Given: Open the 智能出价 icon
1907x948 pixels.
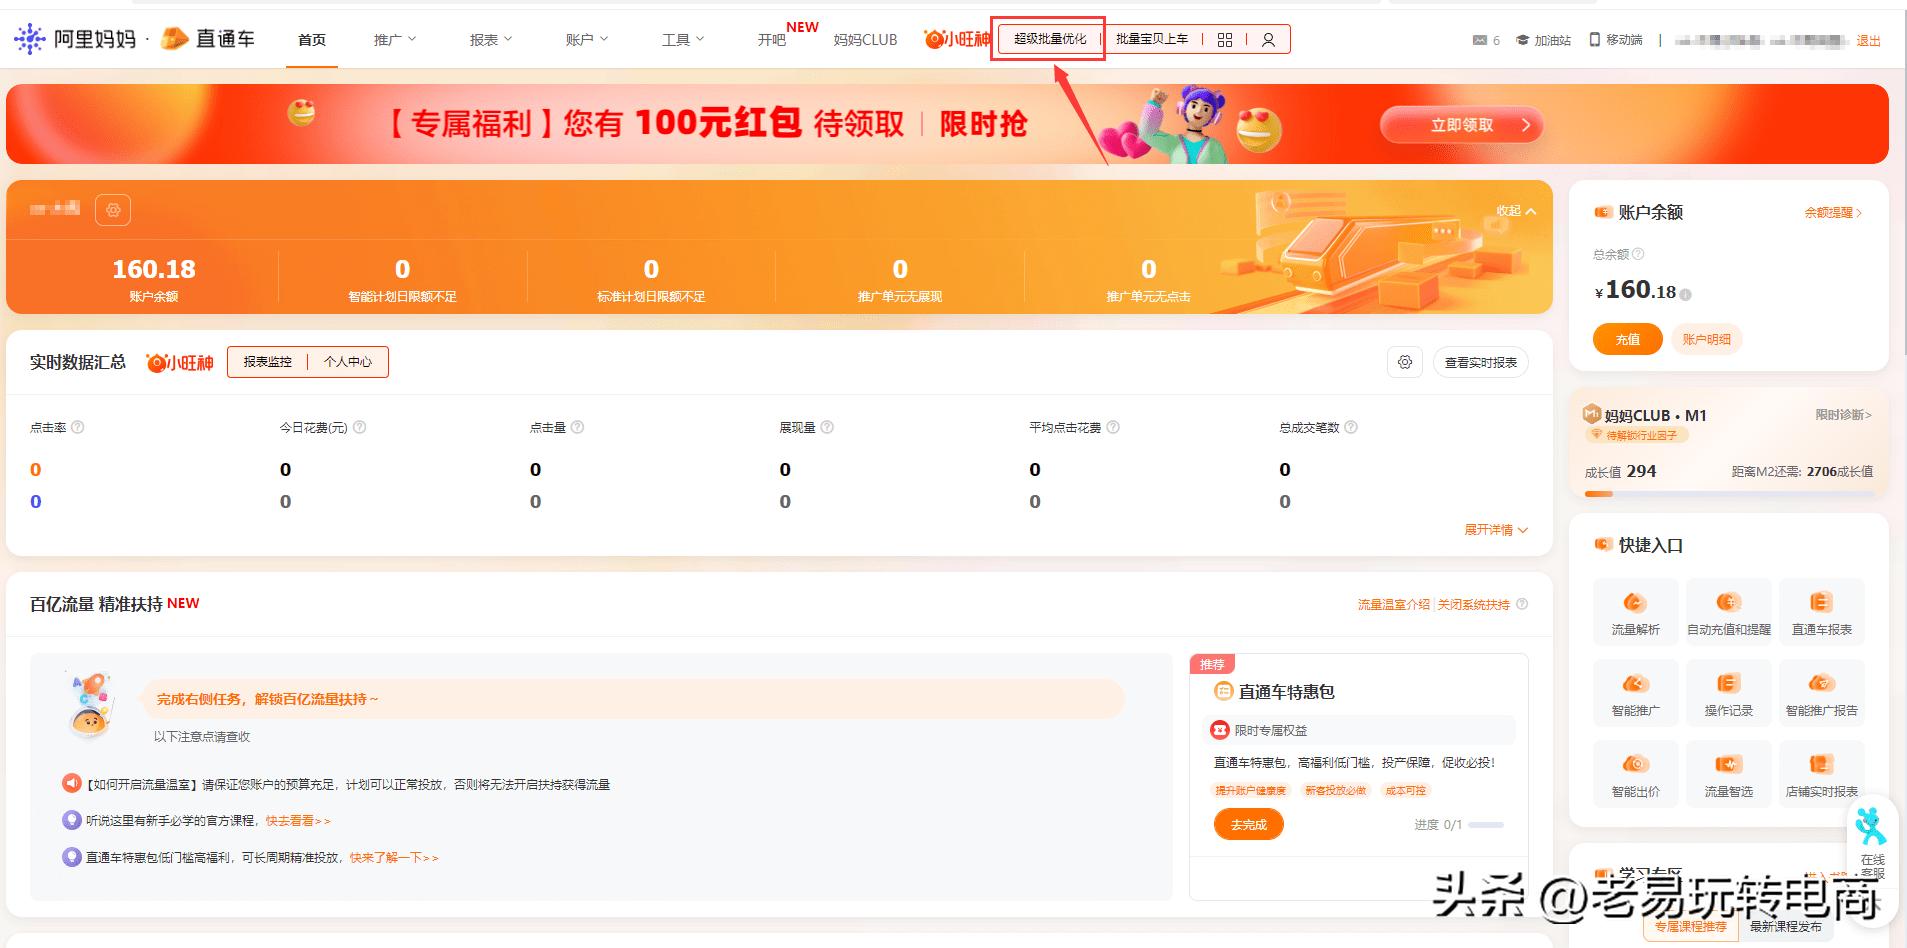Looking at the screenshot, I should 1635,770.
